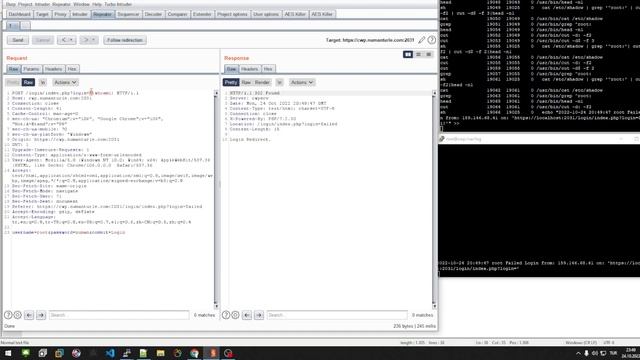The height and width of the screenshot is (360, 640).
Task: Toggle newline display in Request editor
Action: [42, 82]
